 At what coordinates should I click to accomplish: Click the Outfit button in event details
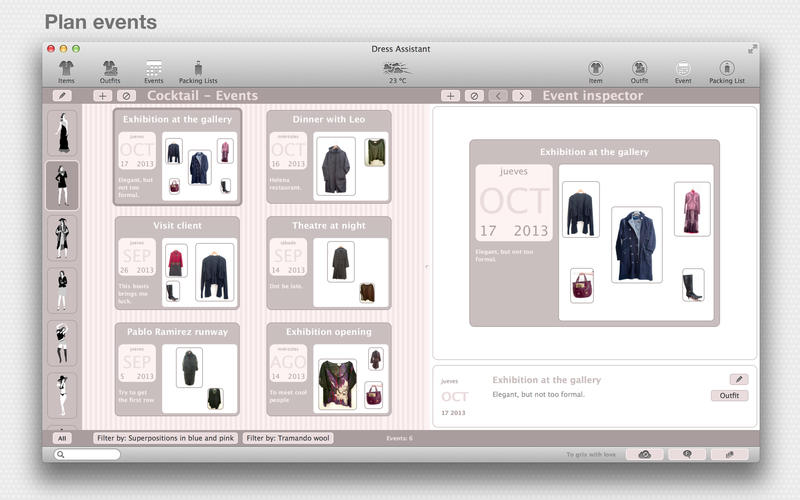[729, 396]
